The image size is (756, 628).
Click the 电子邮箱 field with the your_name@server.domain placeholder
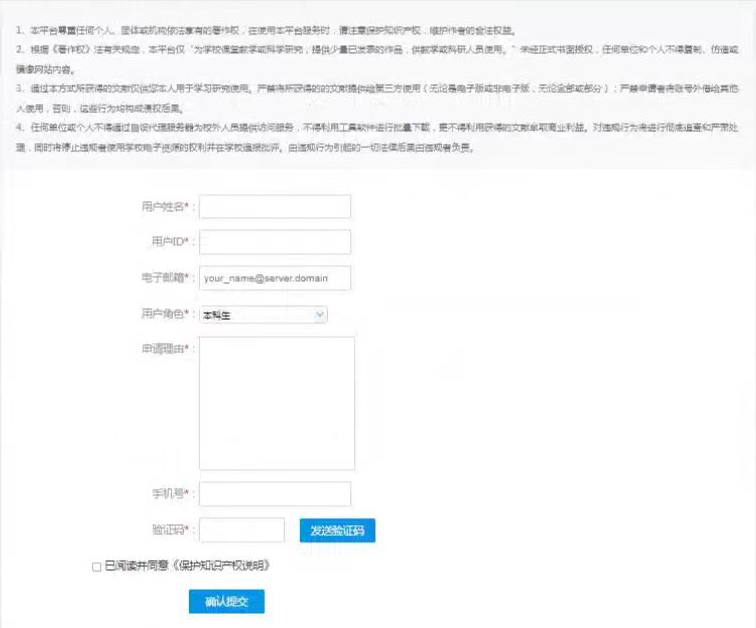coord(276,278)
